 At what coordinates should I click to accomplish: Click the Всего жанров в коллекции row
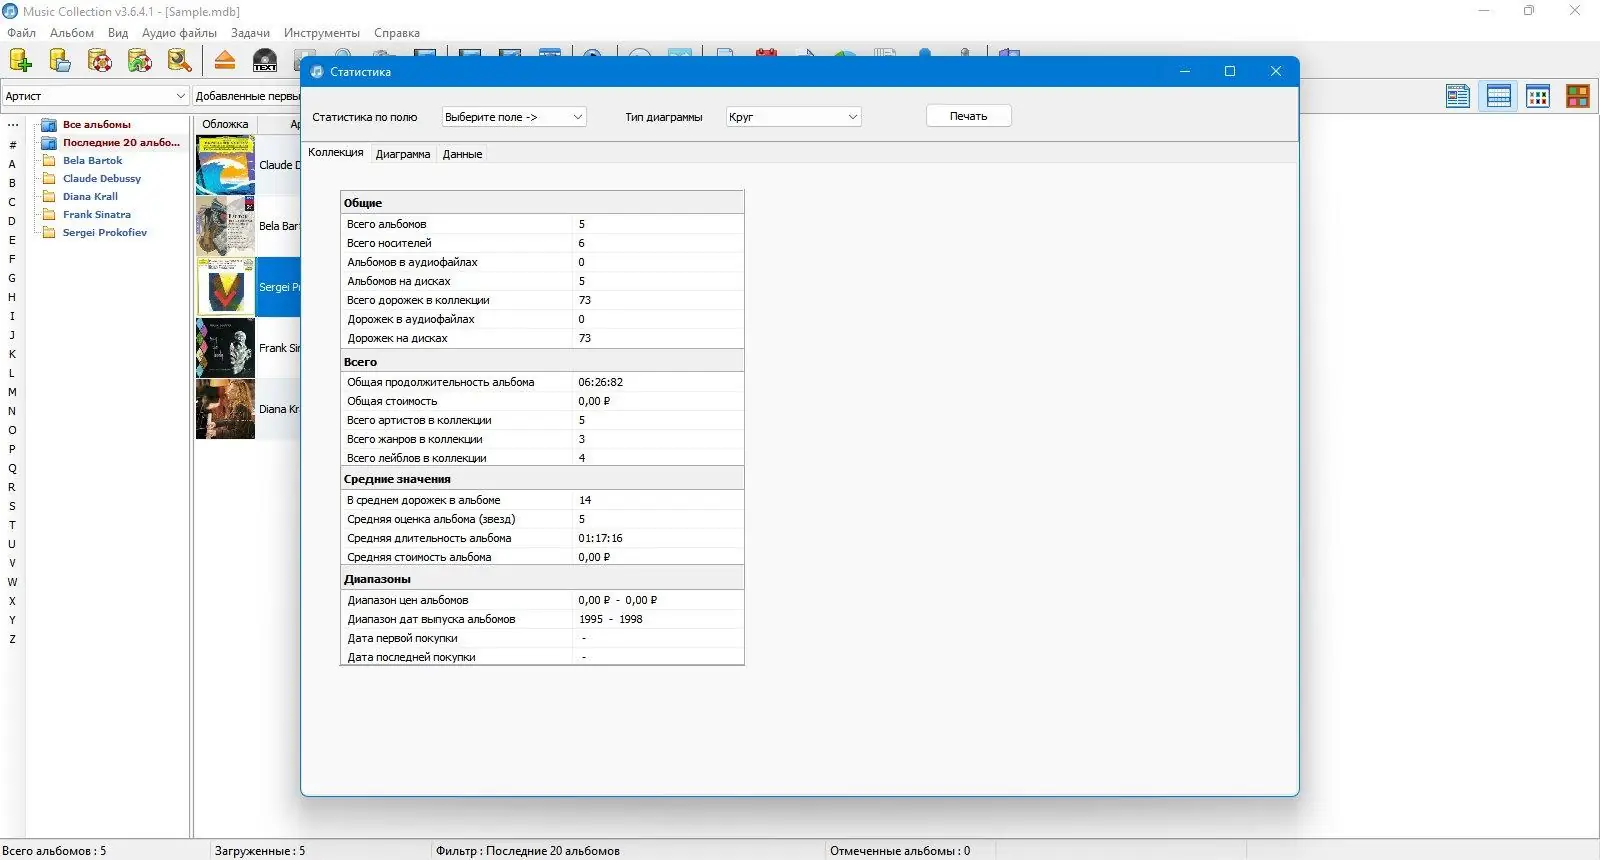(x=542, y=439)
